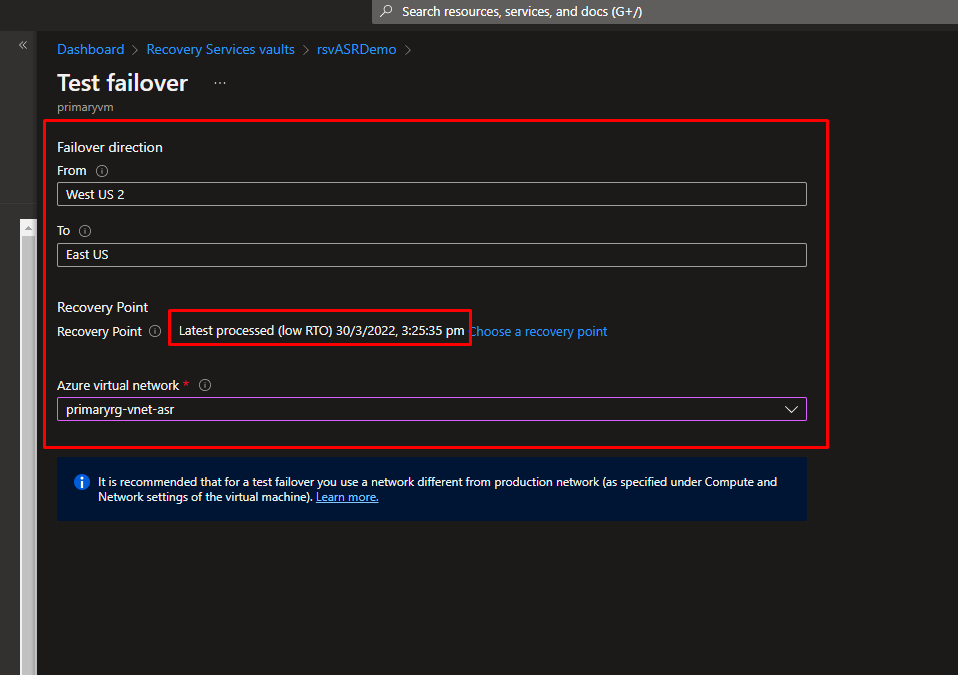Screen dimensions: 958x675
Task: Follow the Learn more link in the banner
Action: tap(347, 497)
